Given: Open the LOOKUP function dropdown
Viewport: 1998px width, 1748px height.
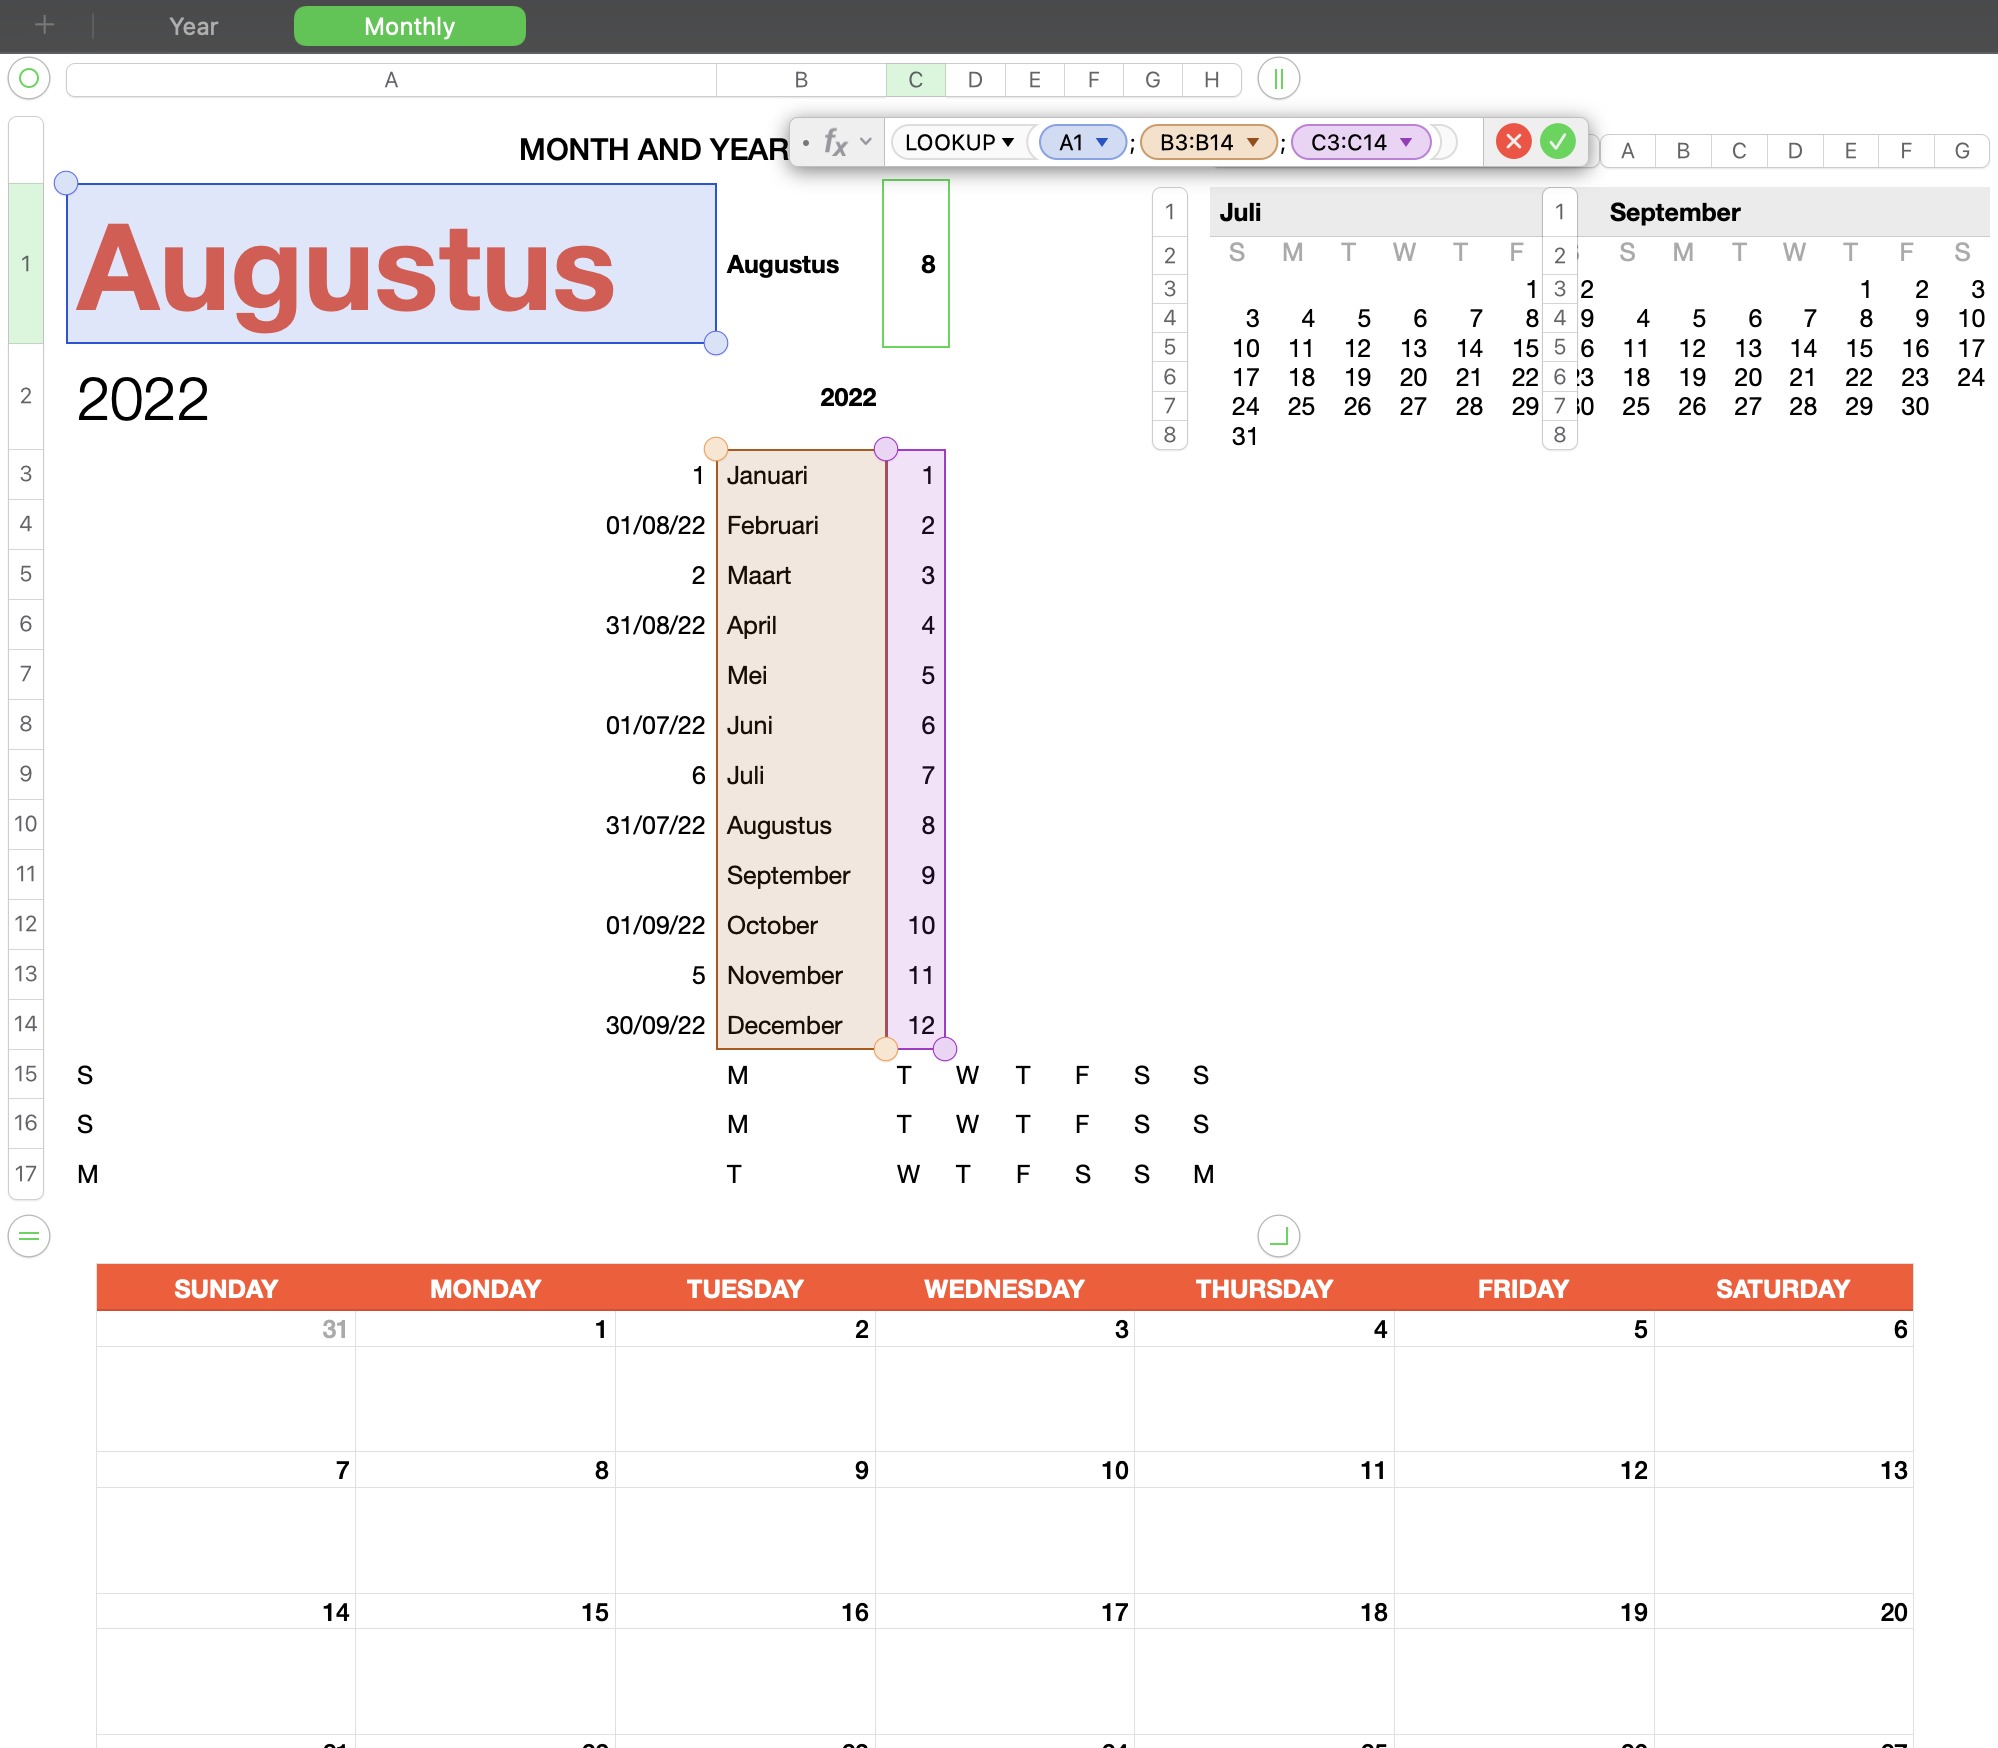Looking at the screenshot, I should [x=1007, y=142].
